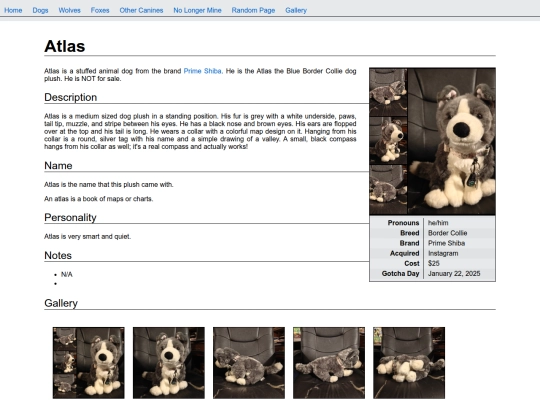Click the 'Atlas is very smart and quiet' sentence

click(x=87, y=237)
